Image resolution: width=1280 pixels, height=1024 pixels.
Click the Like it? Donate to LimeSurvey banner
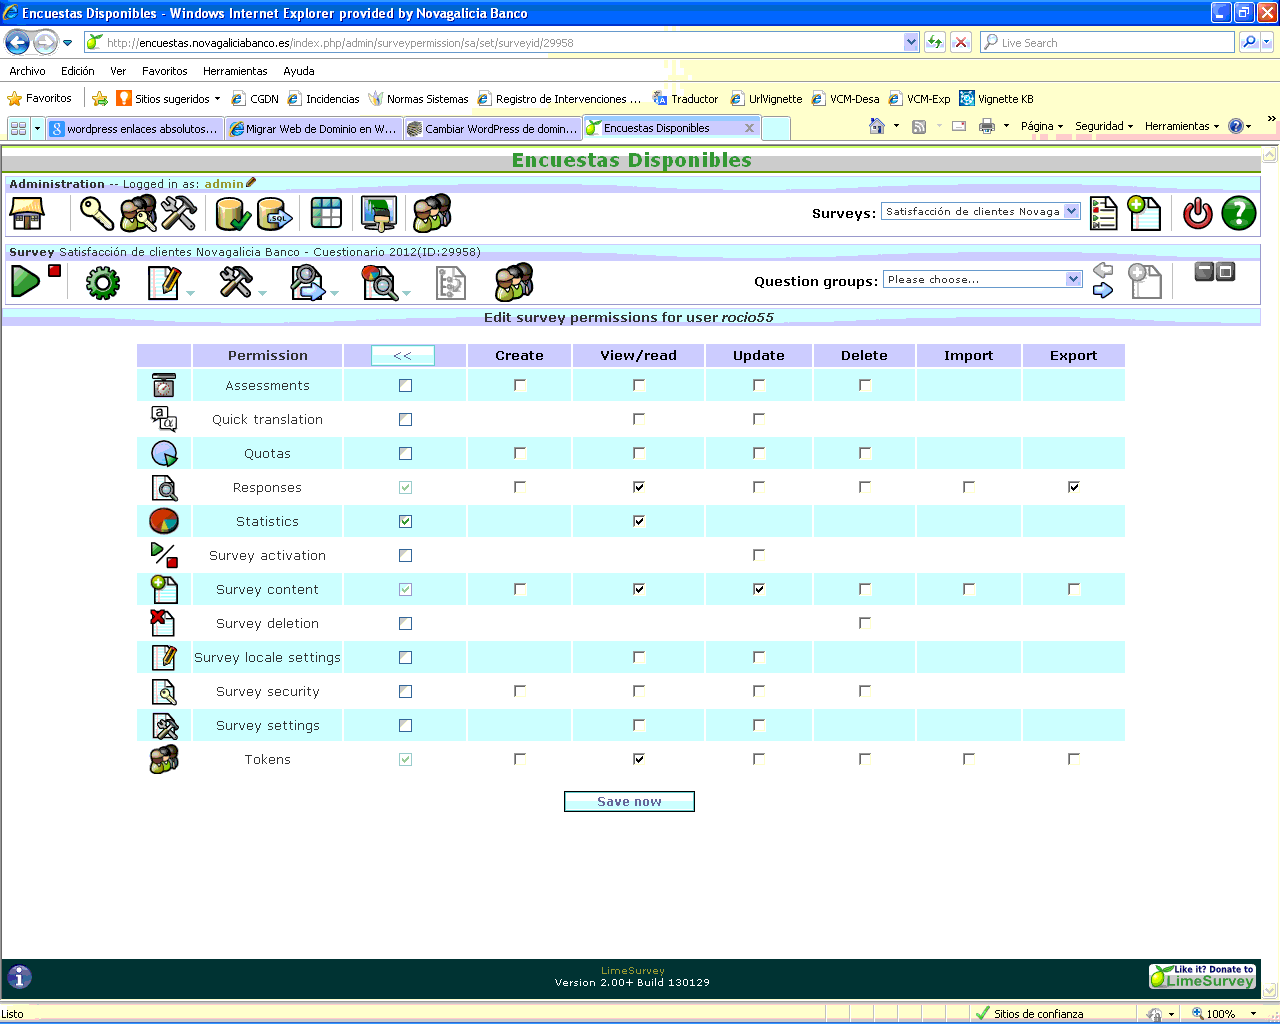[1202, 976]
